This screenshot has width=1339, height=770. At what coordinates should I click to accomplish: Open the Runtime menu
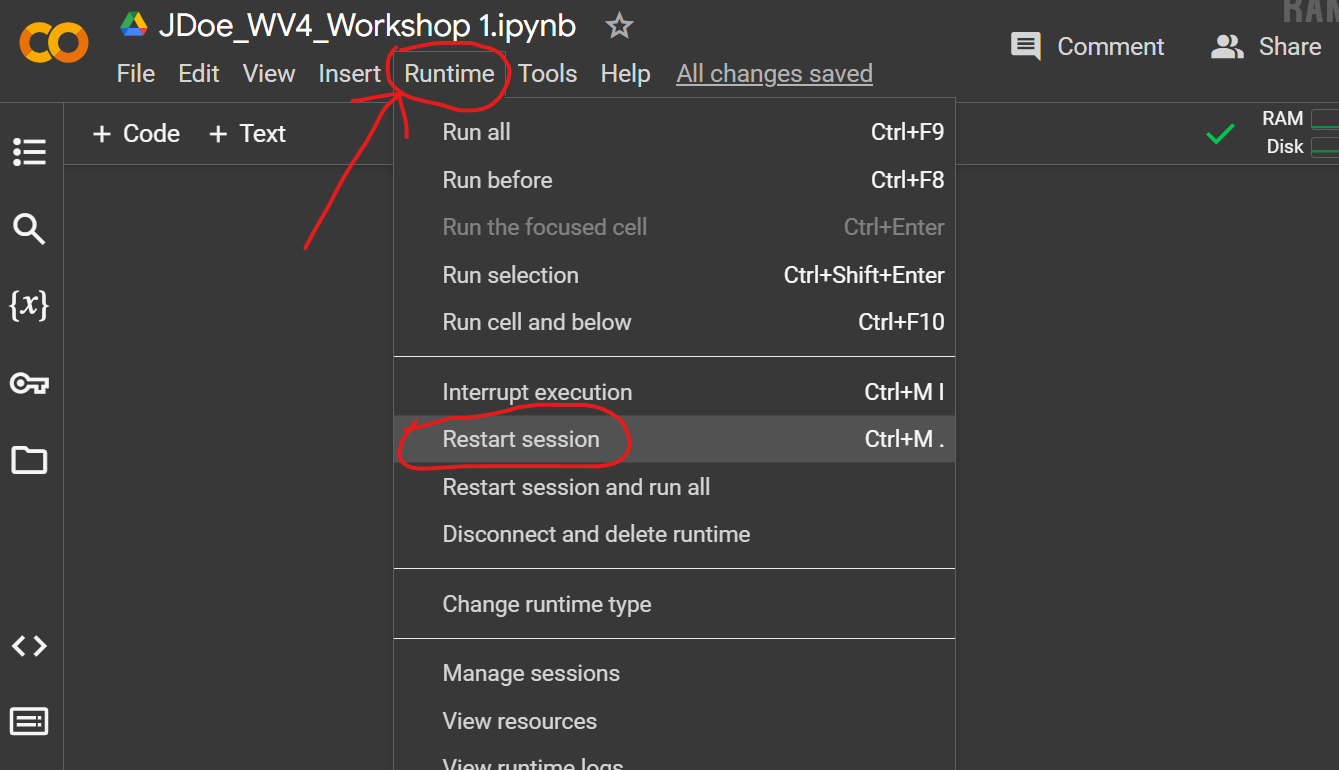[x=449, y=74]
